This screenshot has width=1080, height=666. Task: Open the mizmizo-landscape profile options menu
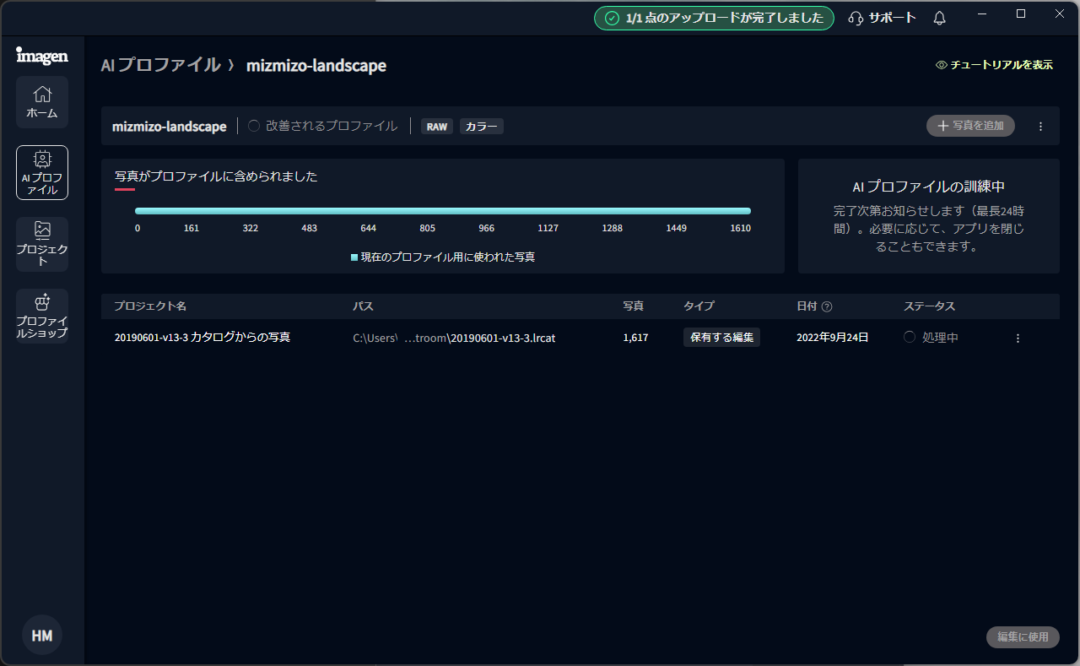pos(1040,126)
